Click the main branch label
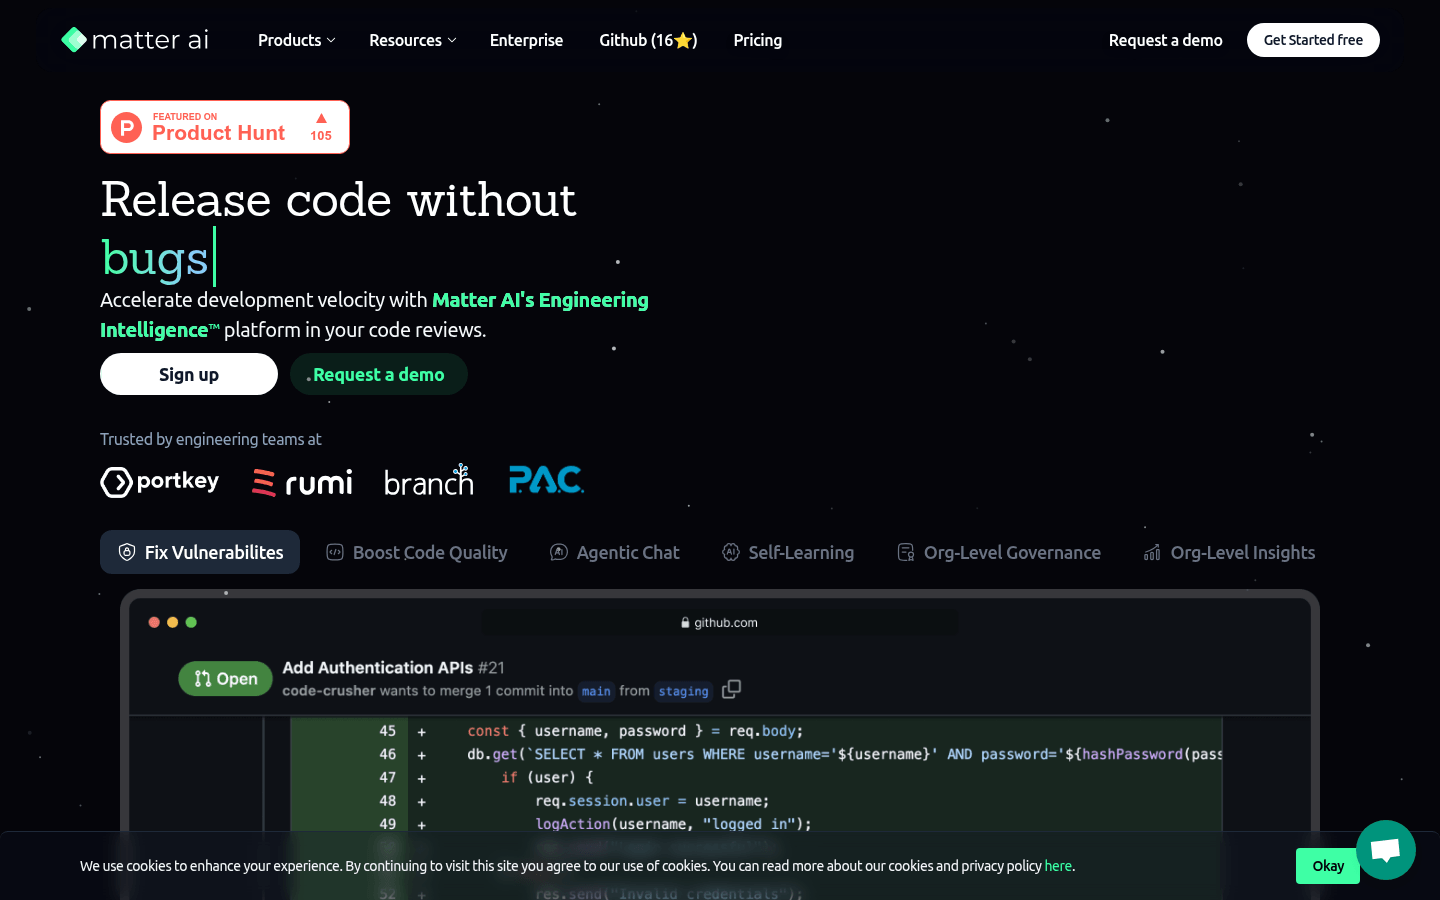This screenshot has height=900, width=1440. (x=596, y=691)
